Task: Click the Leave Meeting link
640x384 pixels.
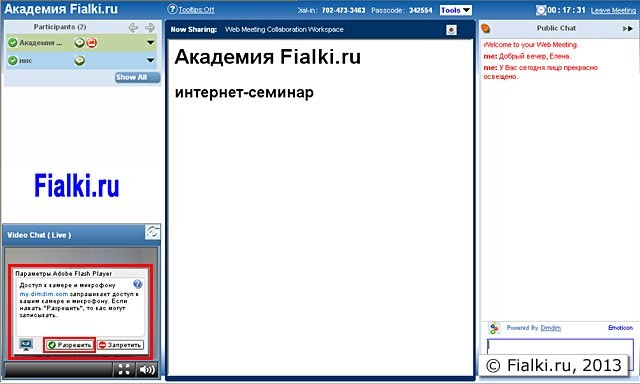Action: point(613,10)
